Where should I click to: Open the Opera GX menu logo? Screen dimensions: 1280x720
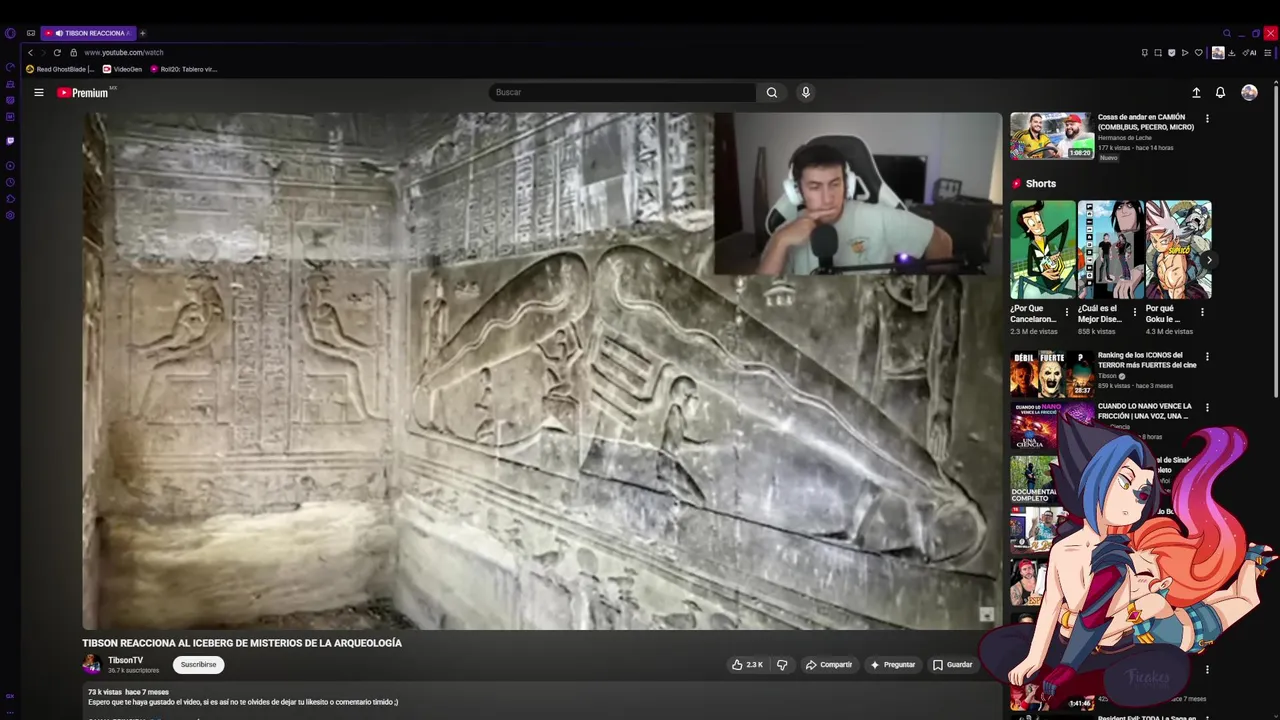click(x=10, y=33)
